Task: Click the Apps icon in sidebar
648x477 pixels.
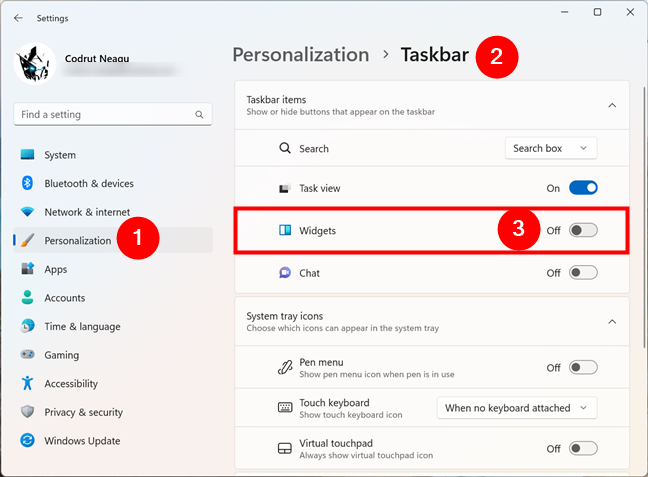Action: (x=28, y=269)
